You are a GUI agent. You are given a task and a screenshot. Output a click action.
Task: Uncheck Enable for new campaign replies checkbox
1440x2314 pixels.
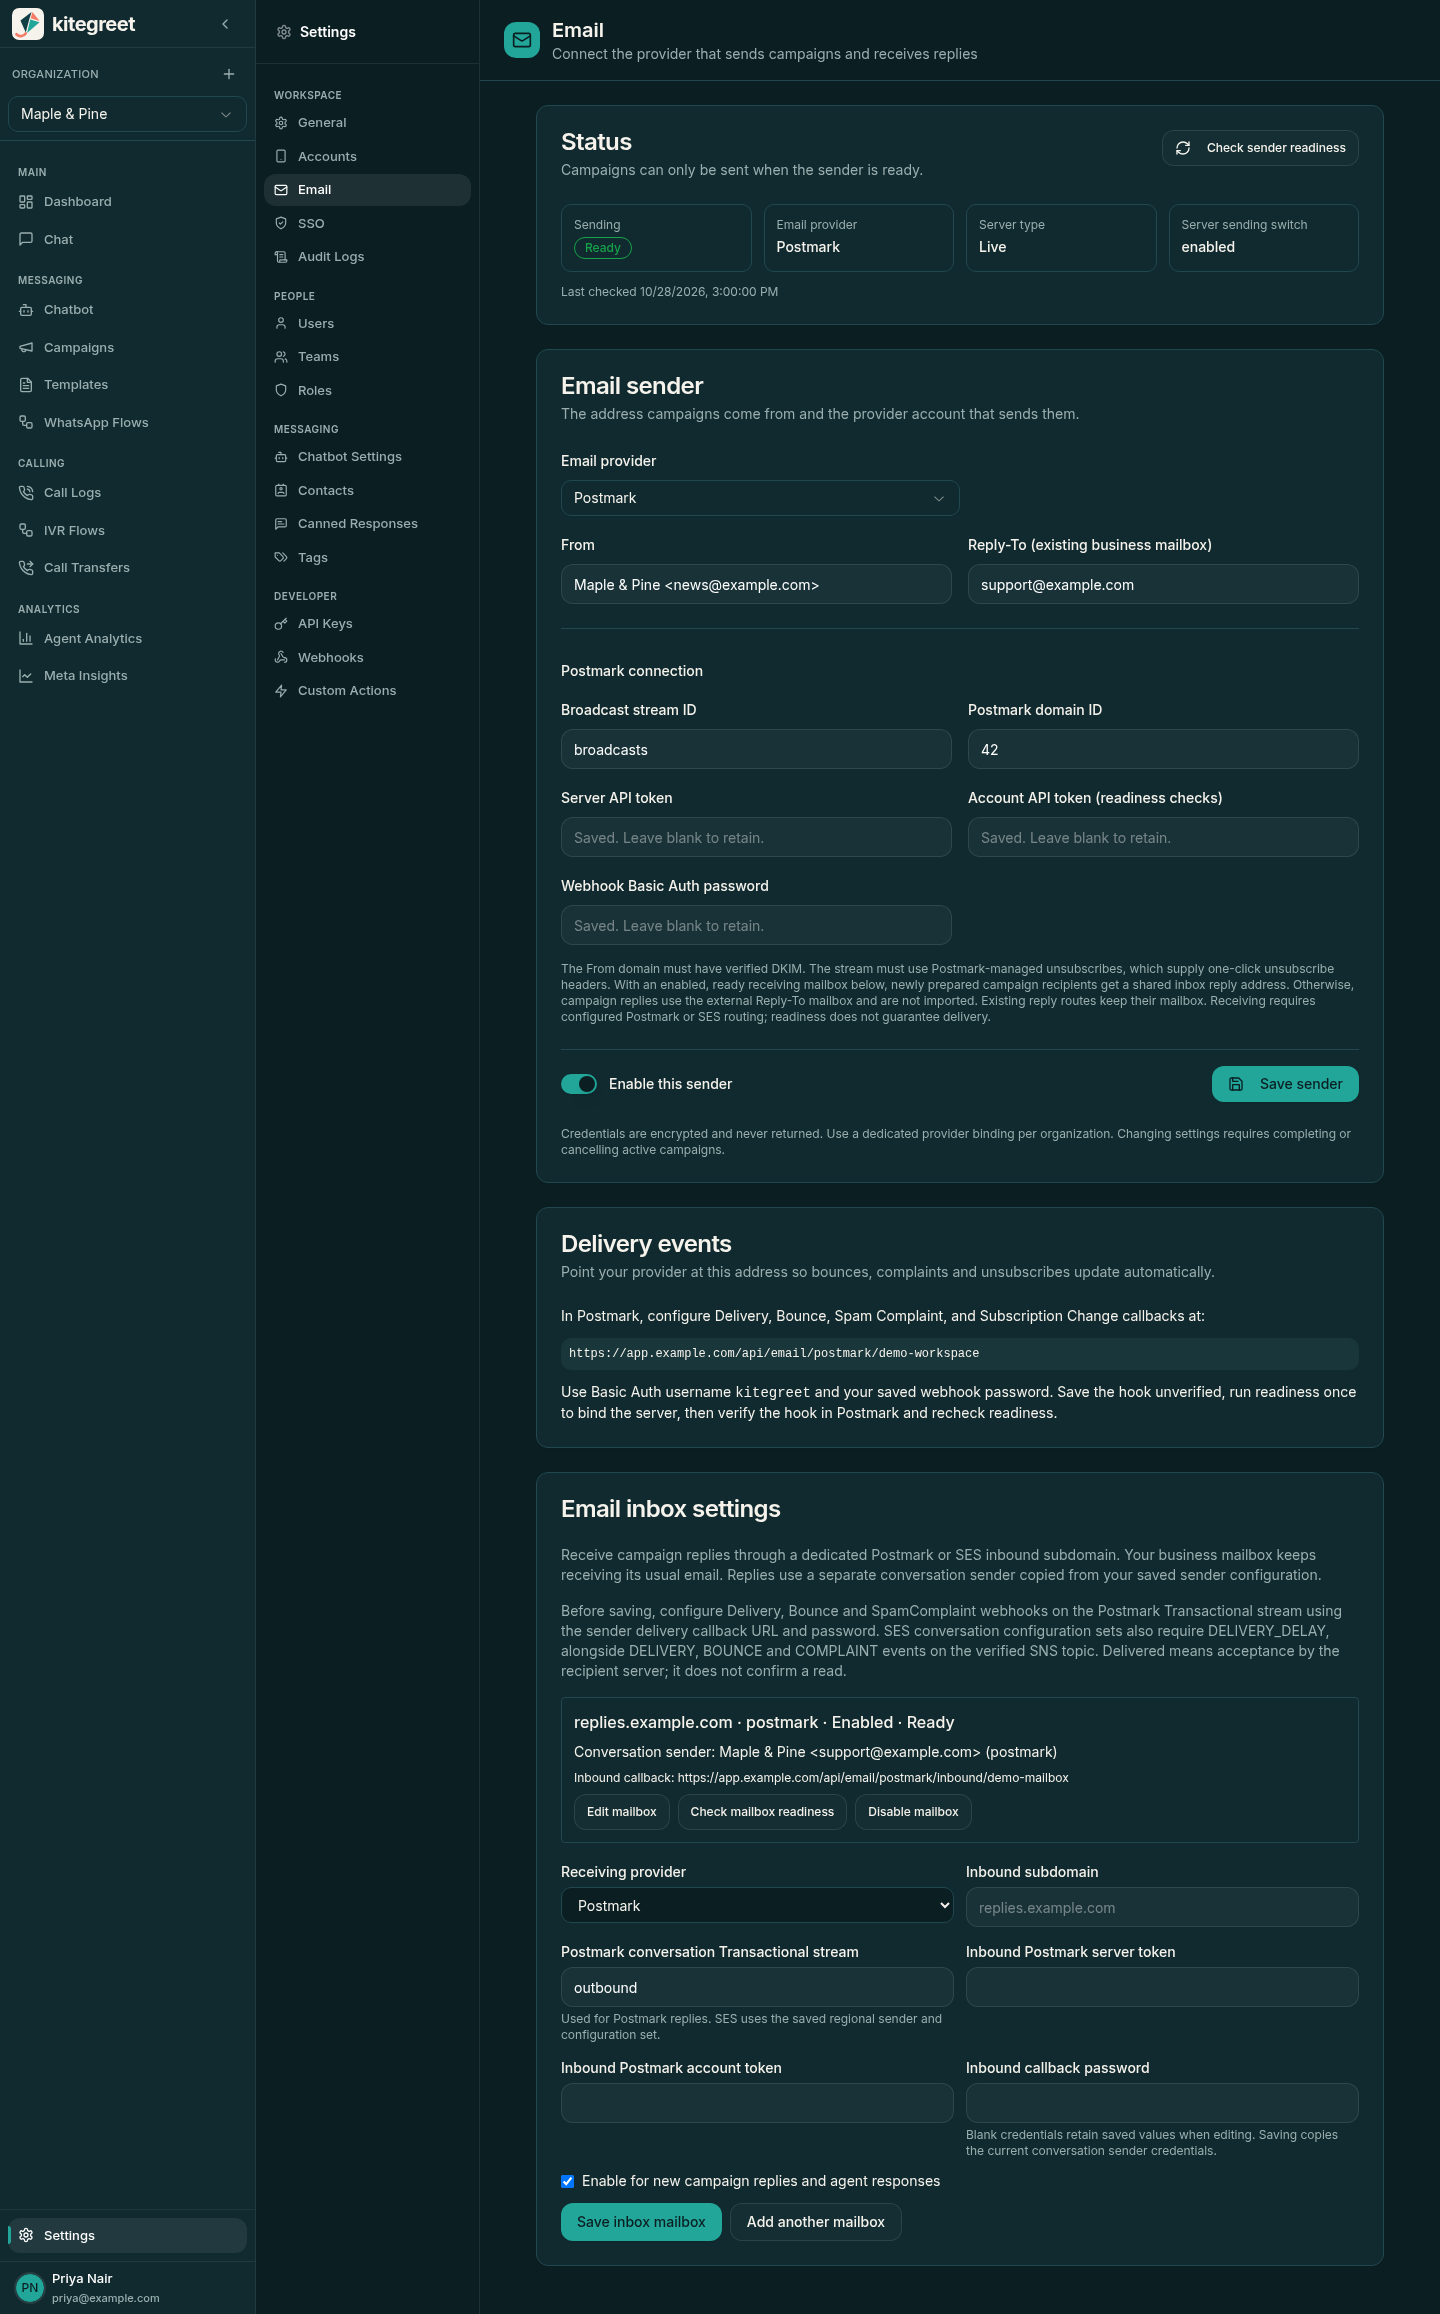(567, 2181)
